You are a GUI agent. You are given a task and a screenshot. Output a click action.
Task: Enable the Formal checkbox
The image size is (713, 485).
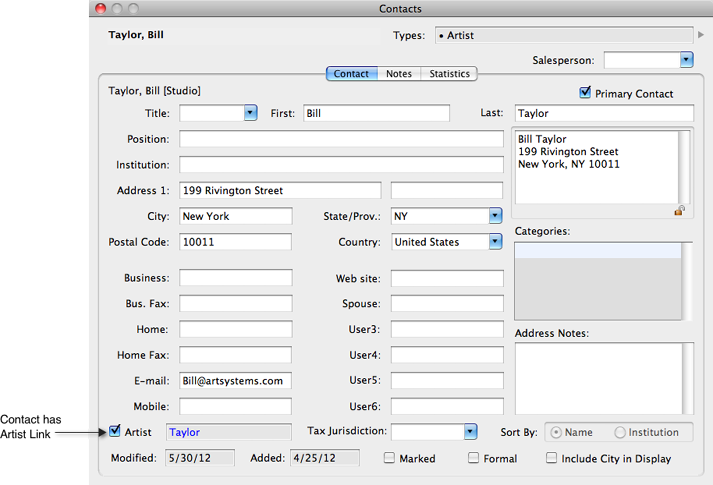[x=474, y=458]
